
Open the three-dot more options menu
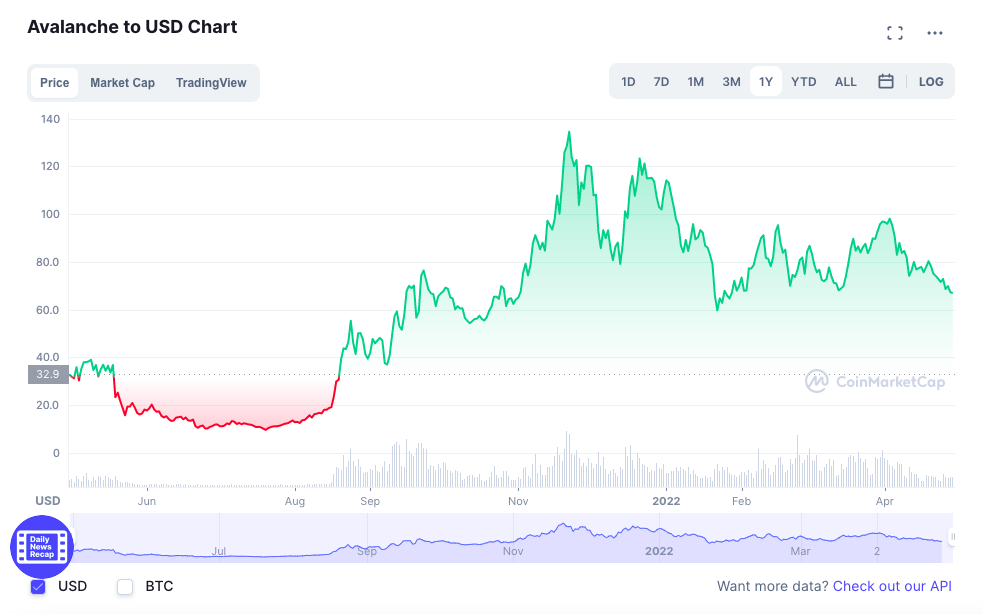935,33
